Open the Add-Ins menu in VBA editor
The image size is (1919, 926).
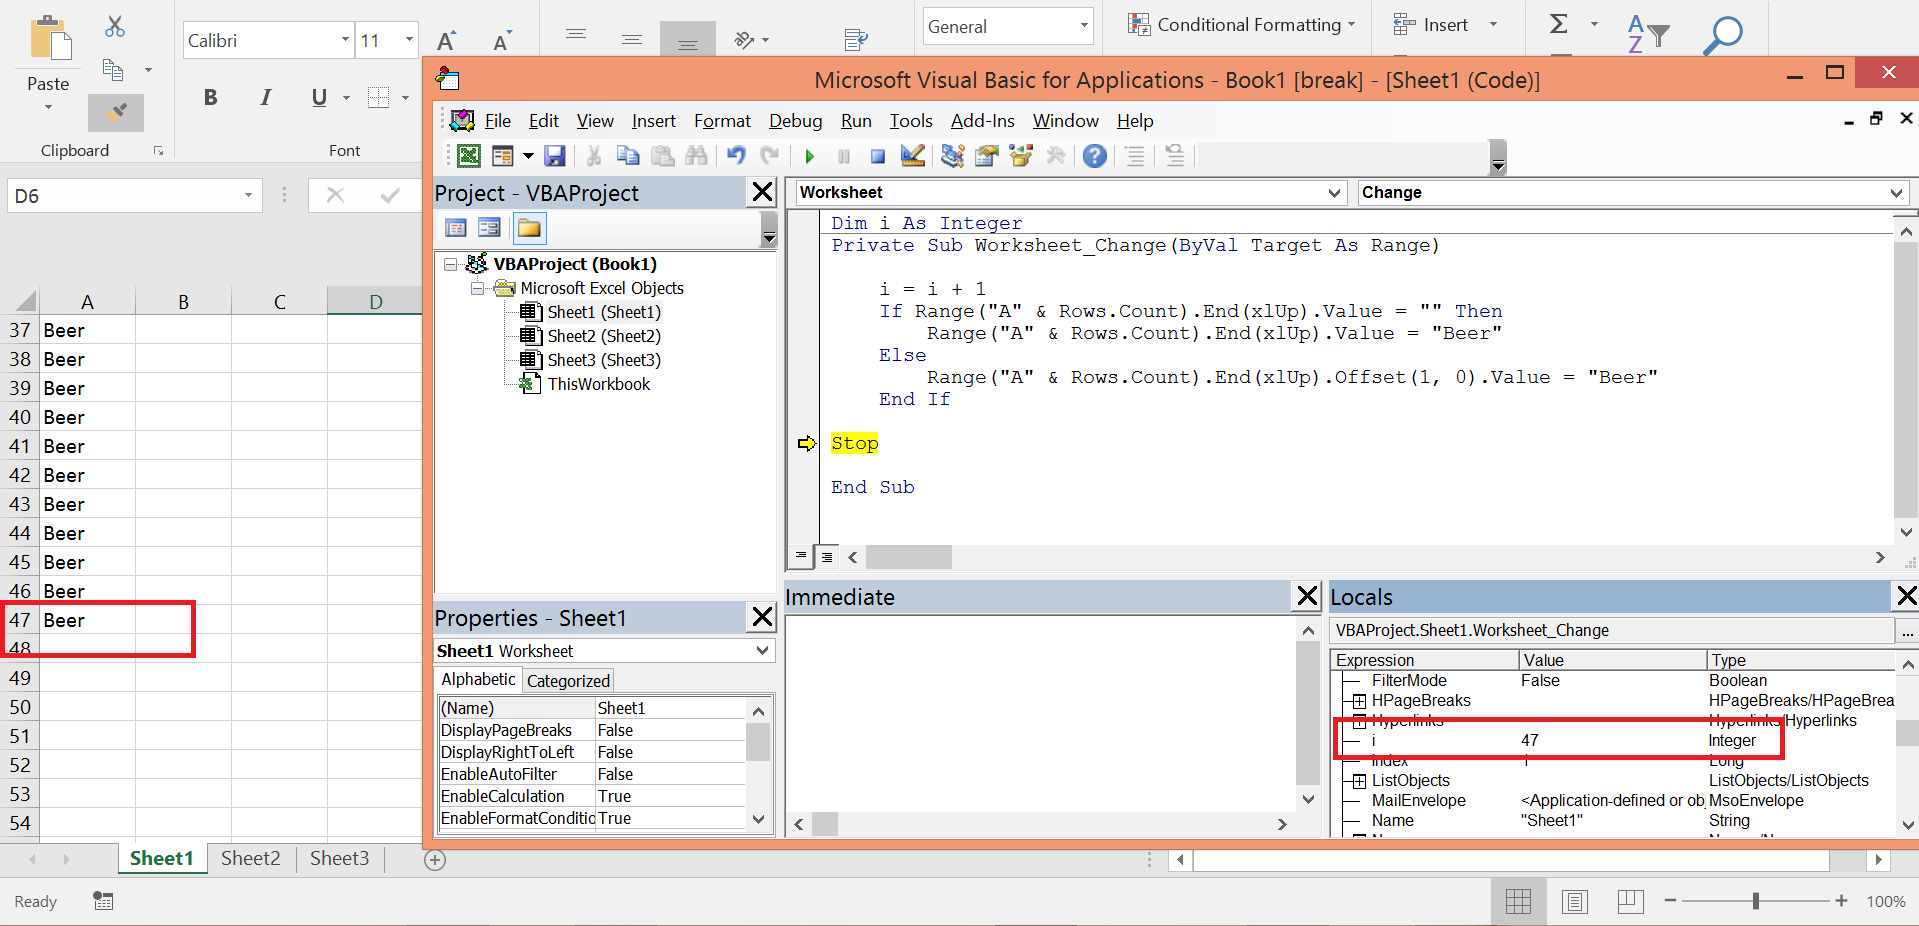pos(982,121)
